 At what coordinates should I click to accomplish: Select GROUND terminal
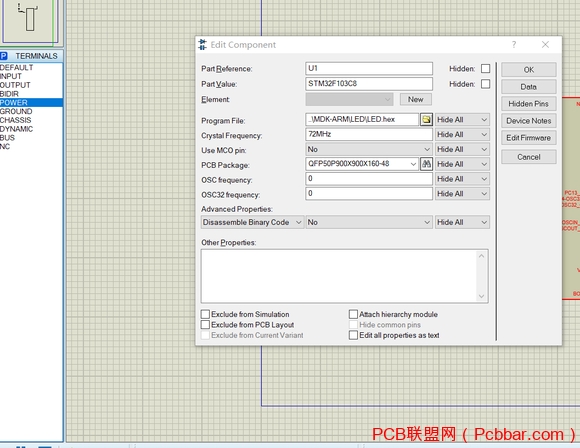pos(31,111)
